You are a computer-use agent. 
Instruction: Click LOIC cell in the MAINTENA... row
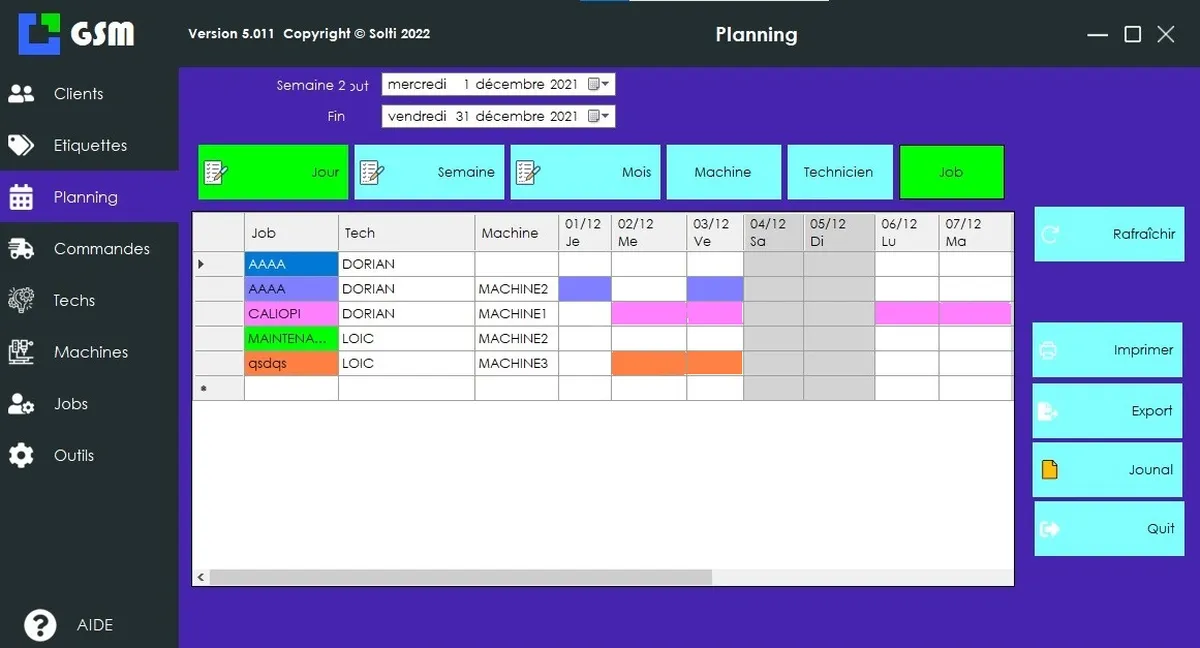pyautogui.click(x=407, y=339)
